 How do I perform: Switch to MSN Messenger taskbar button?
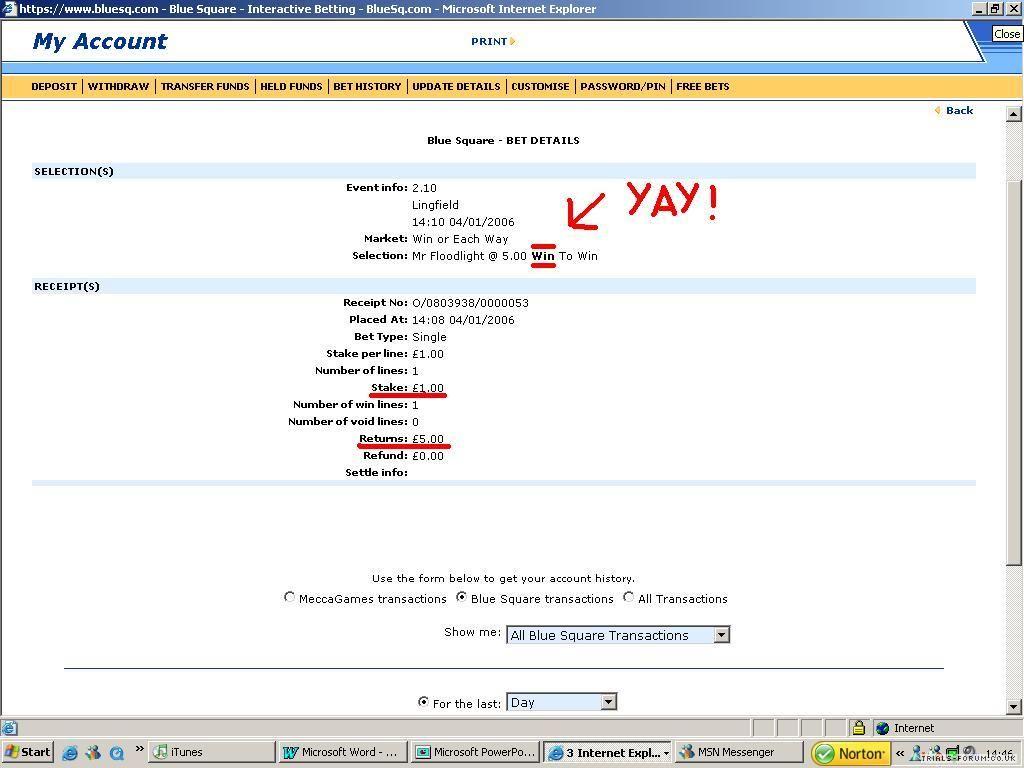pos(739,752)
